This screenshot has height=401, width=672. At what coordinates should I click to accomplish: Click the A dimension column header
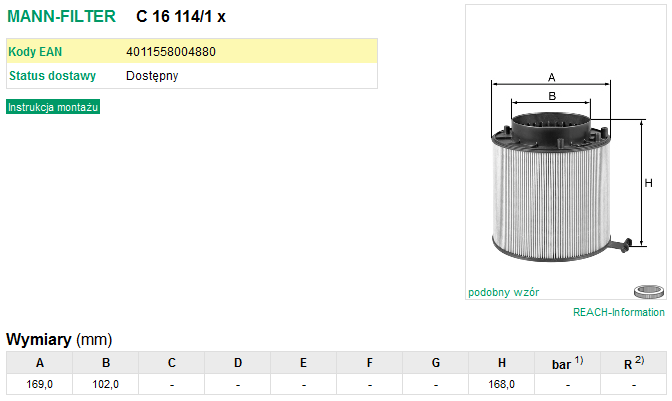tap(39, 363)
